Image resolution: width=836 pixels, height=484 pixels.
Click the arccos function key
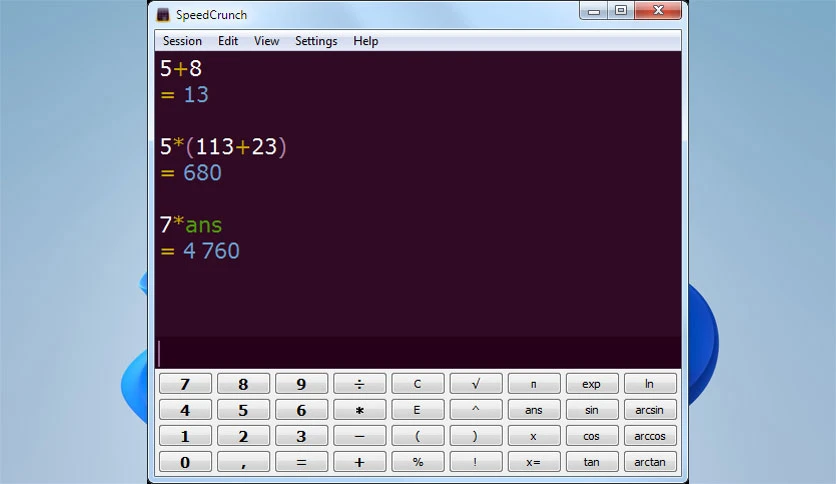click(x=650, y=436)
